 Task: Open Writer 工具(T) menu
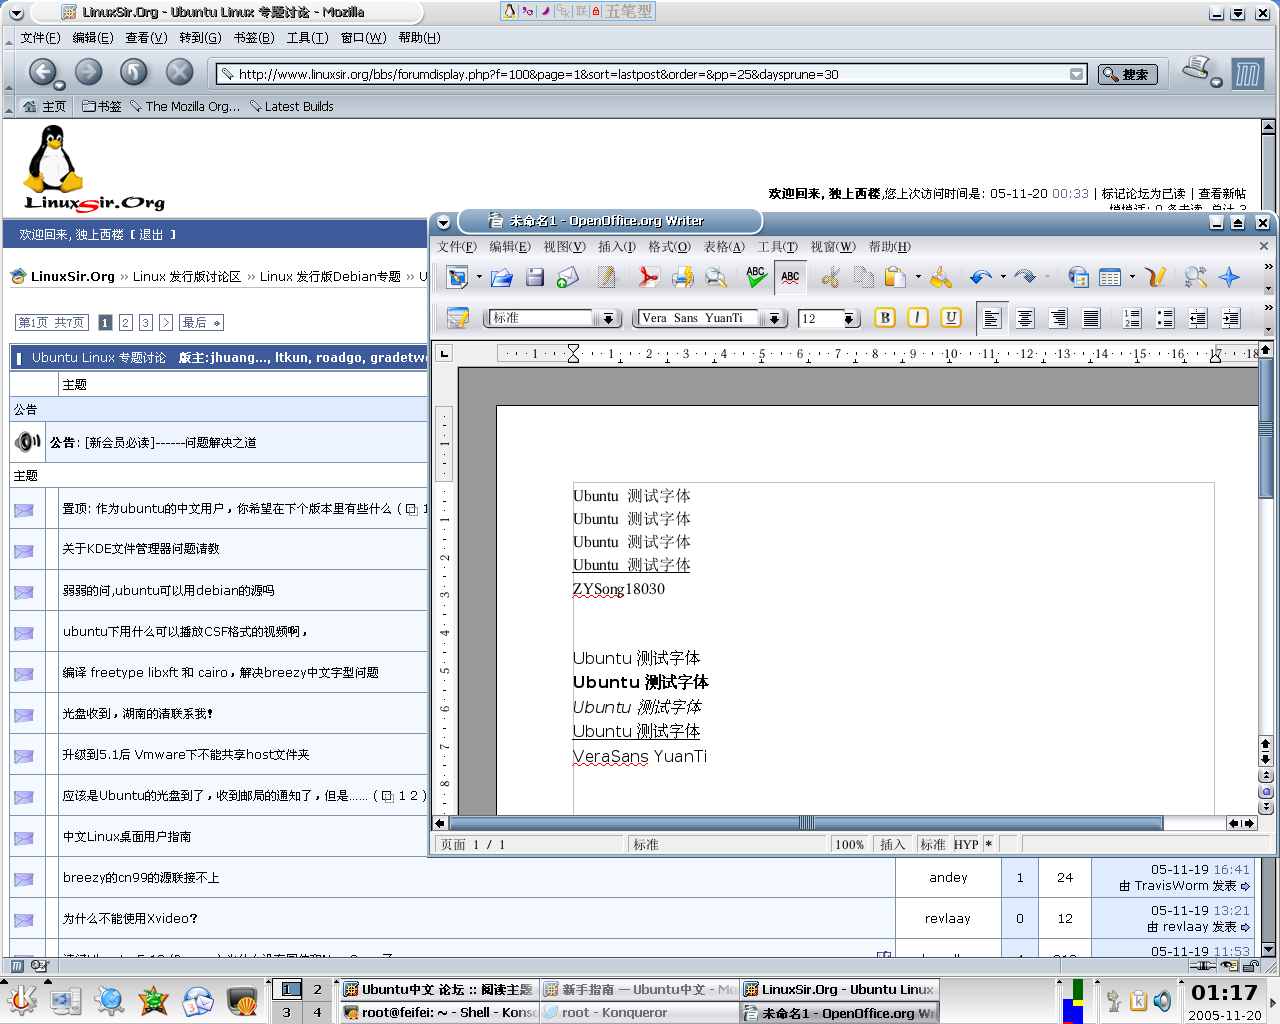[x=777, y=246]
